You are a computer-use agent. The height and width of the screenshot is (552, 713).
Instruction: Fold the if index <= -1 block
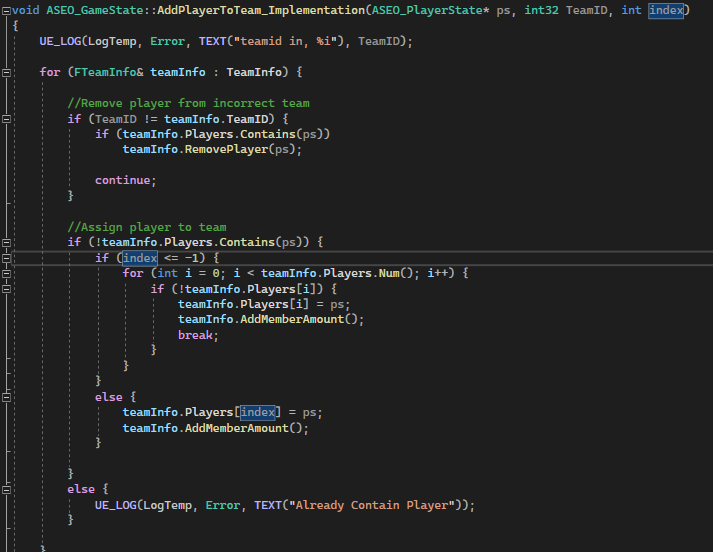coord(6,258)
